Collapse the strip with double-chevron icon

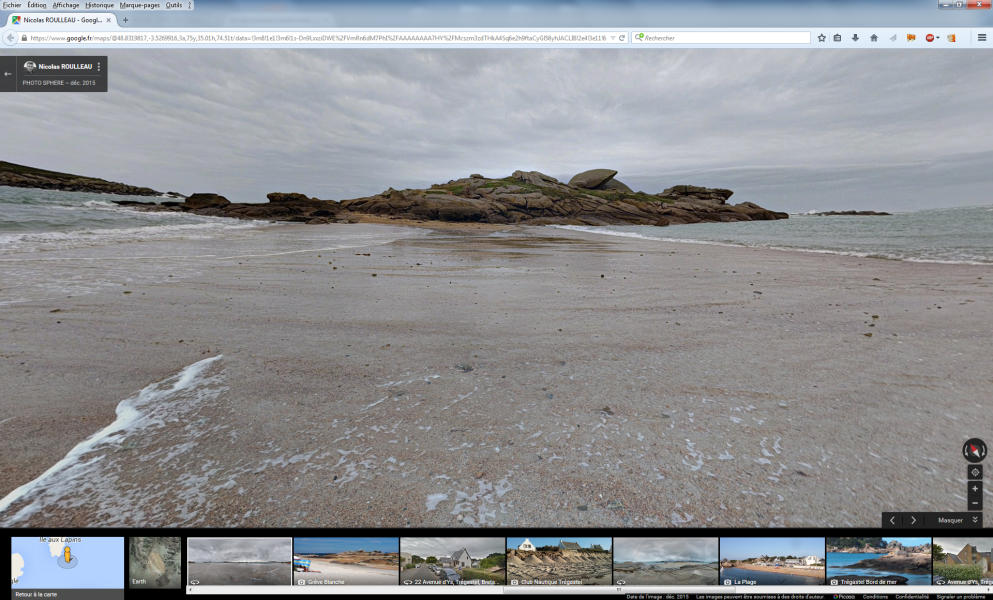(975, 520)
